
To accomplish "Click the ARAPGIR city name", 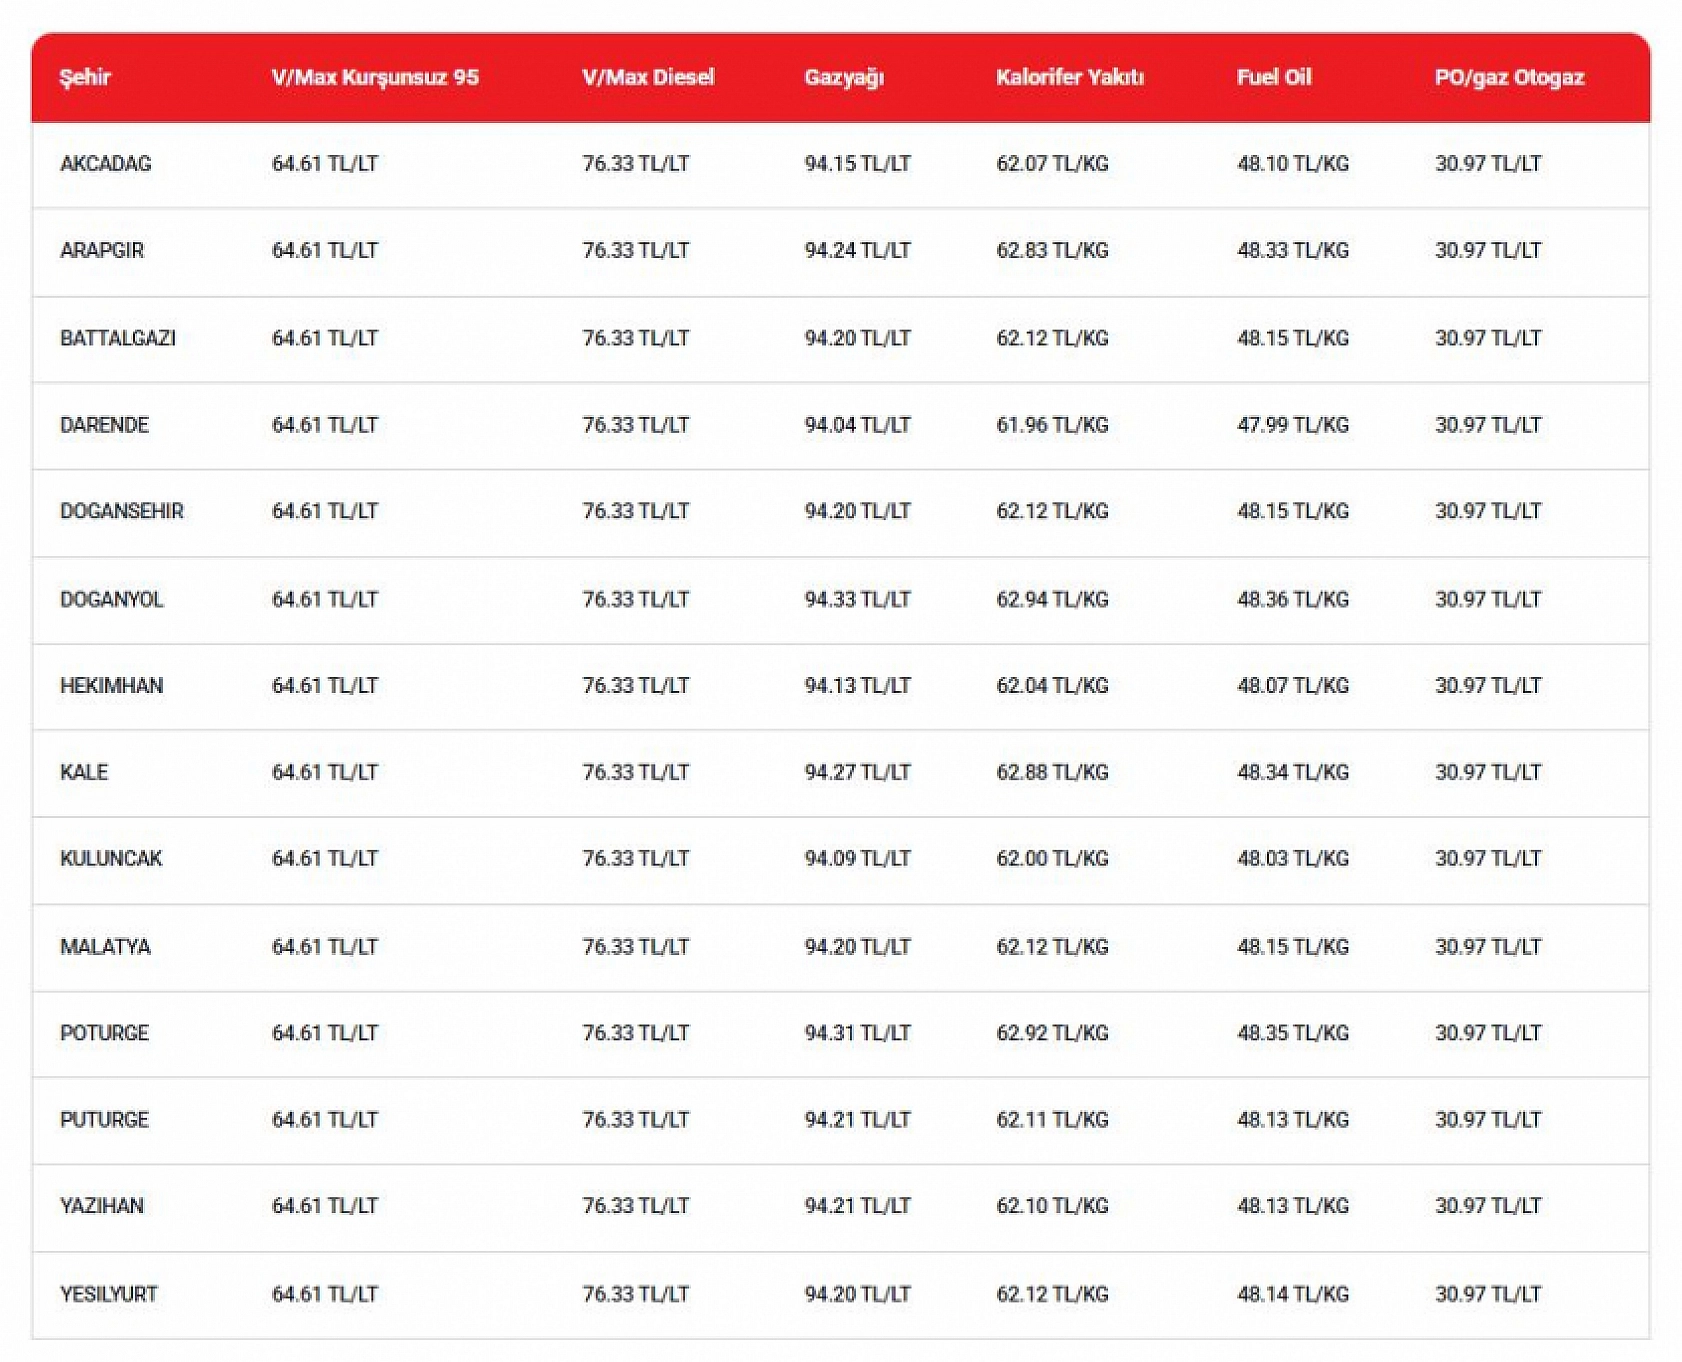I will (102, 250).
